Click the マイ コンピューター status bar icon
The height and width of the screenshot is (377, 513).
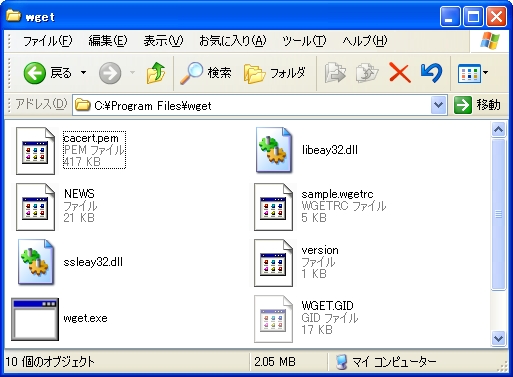coord(341,362)
